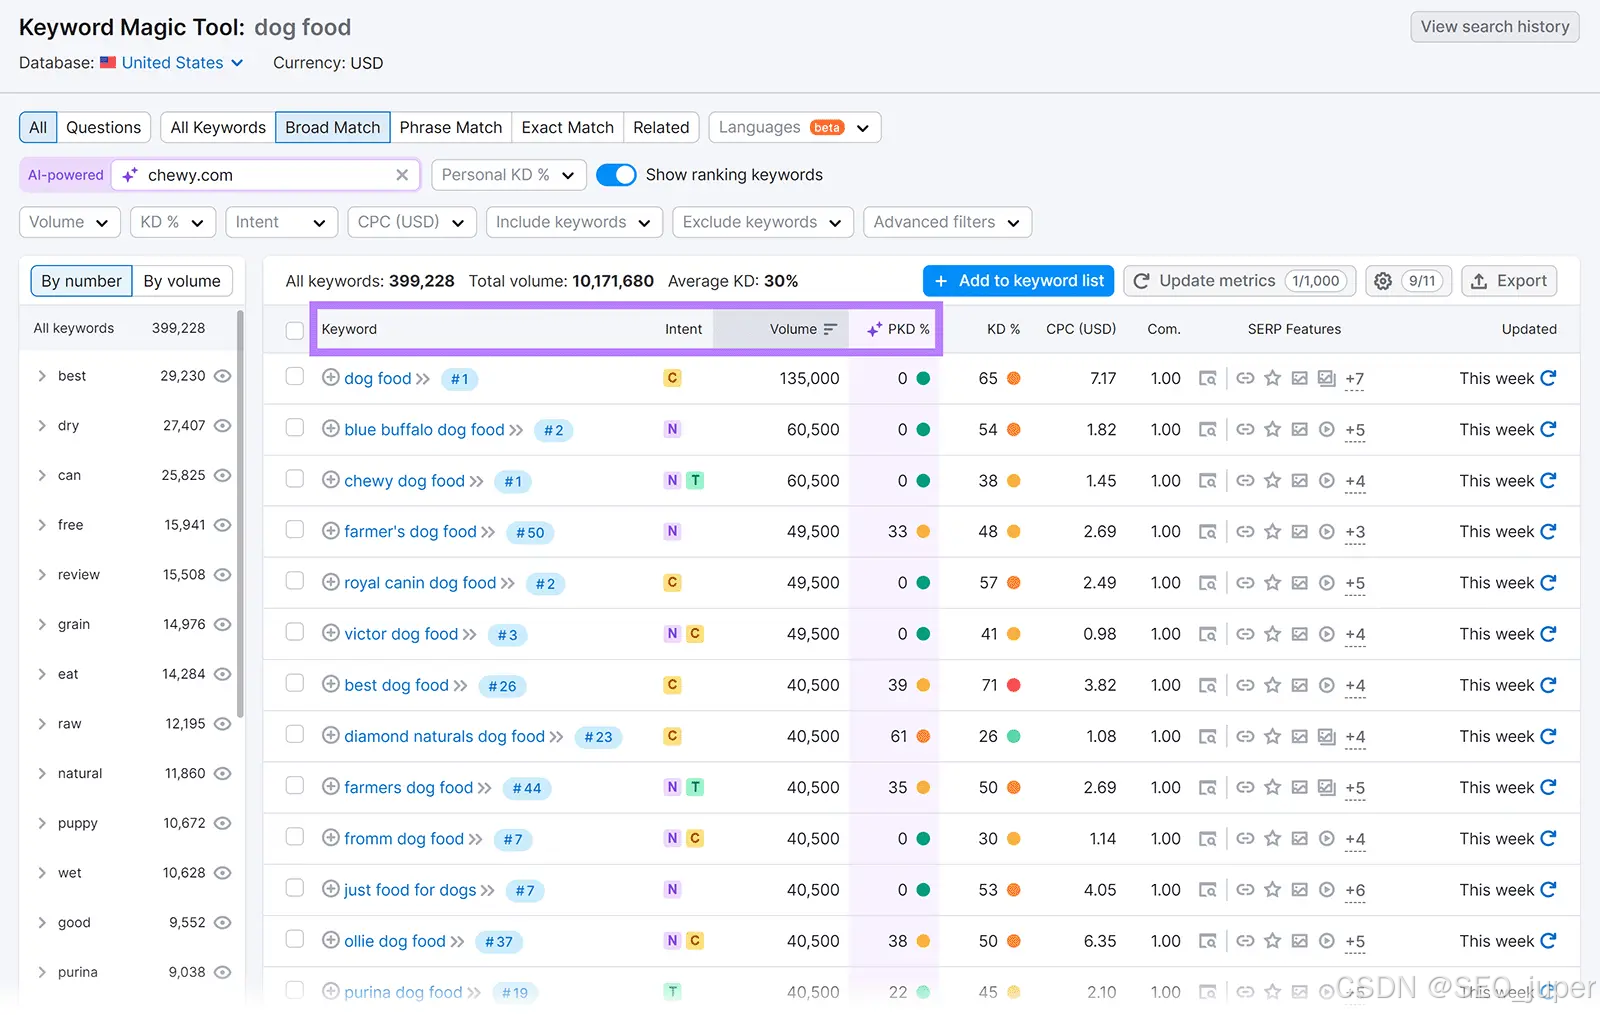Toggle eye icon for the 'best' group

(222, 376)
